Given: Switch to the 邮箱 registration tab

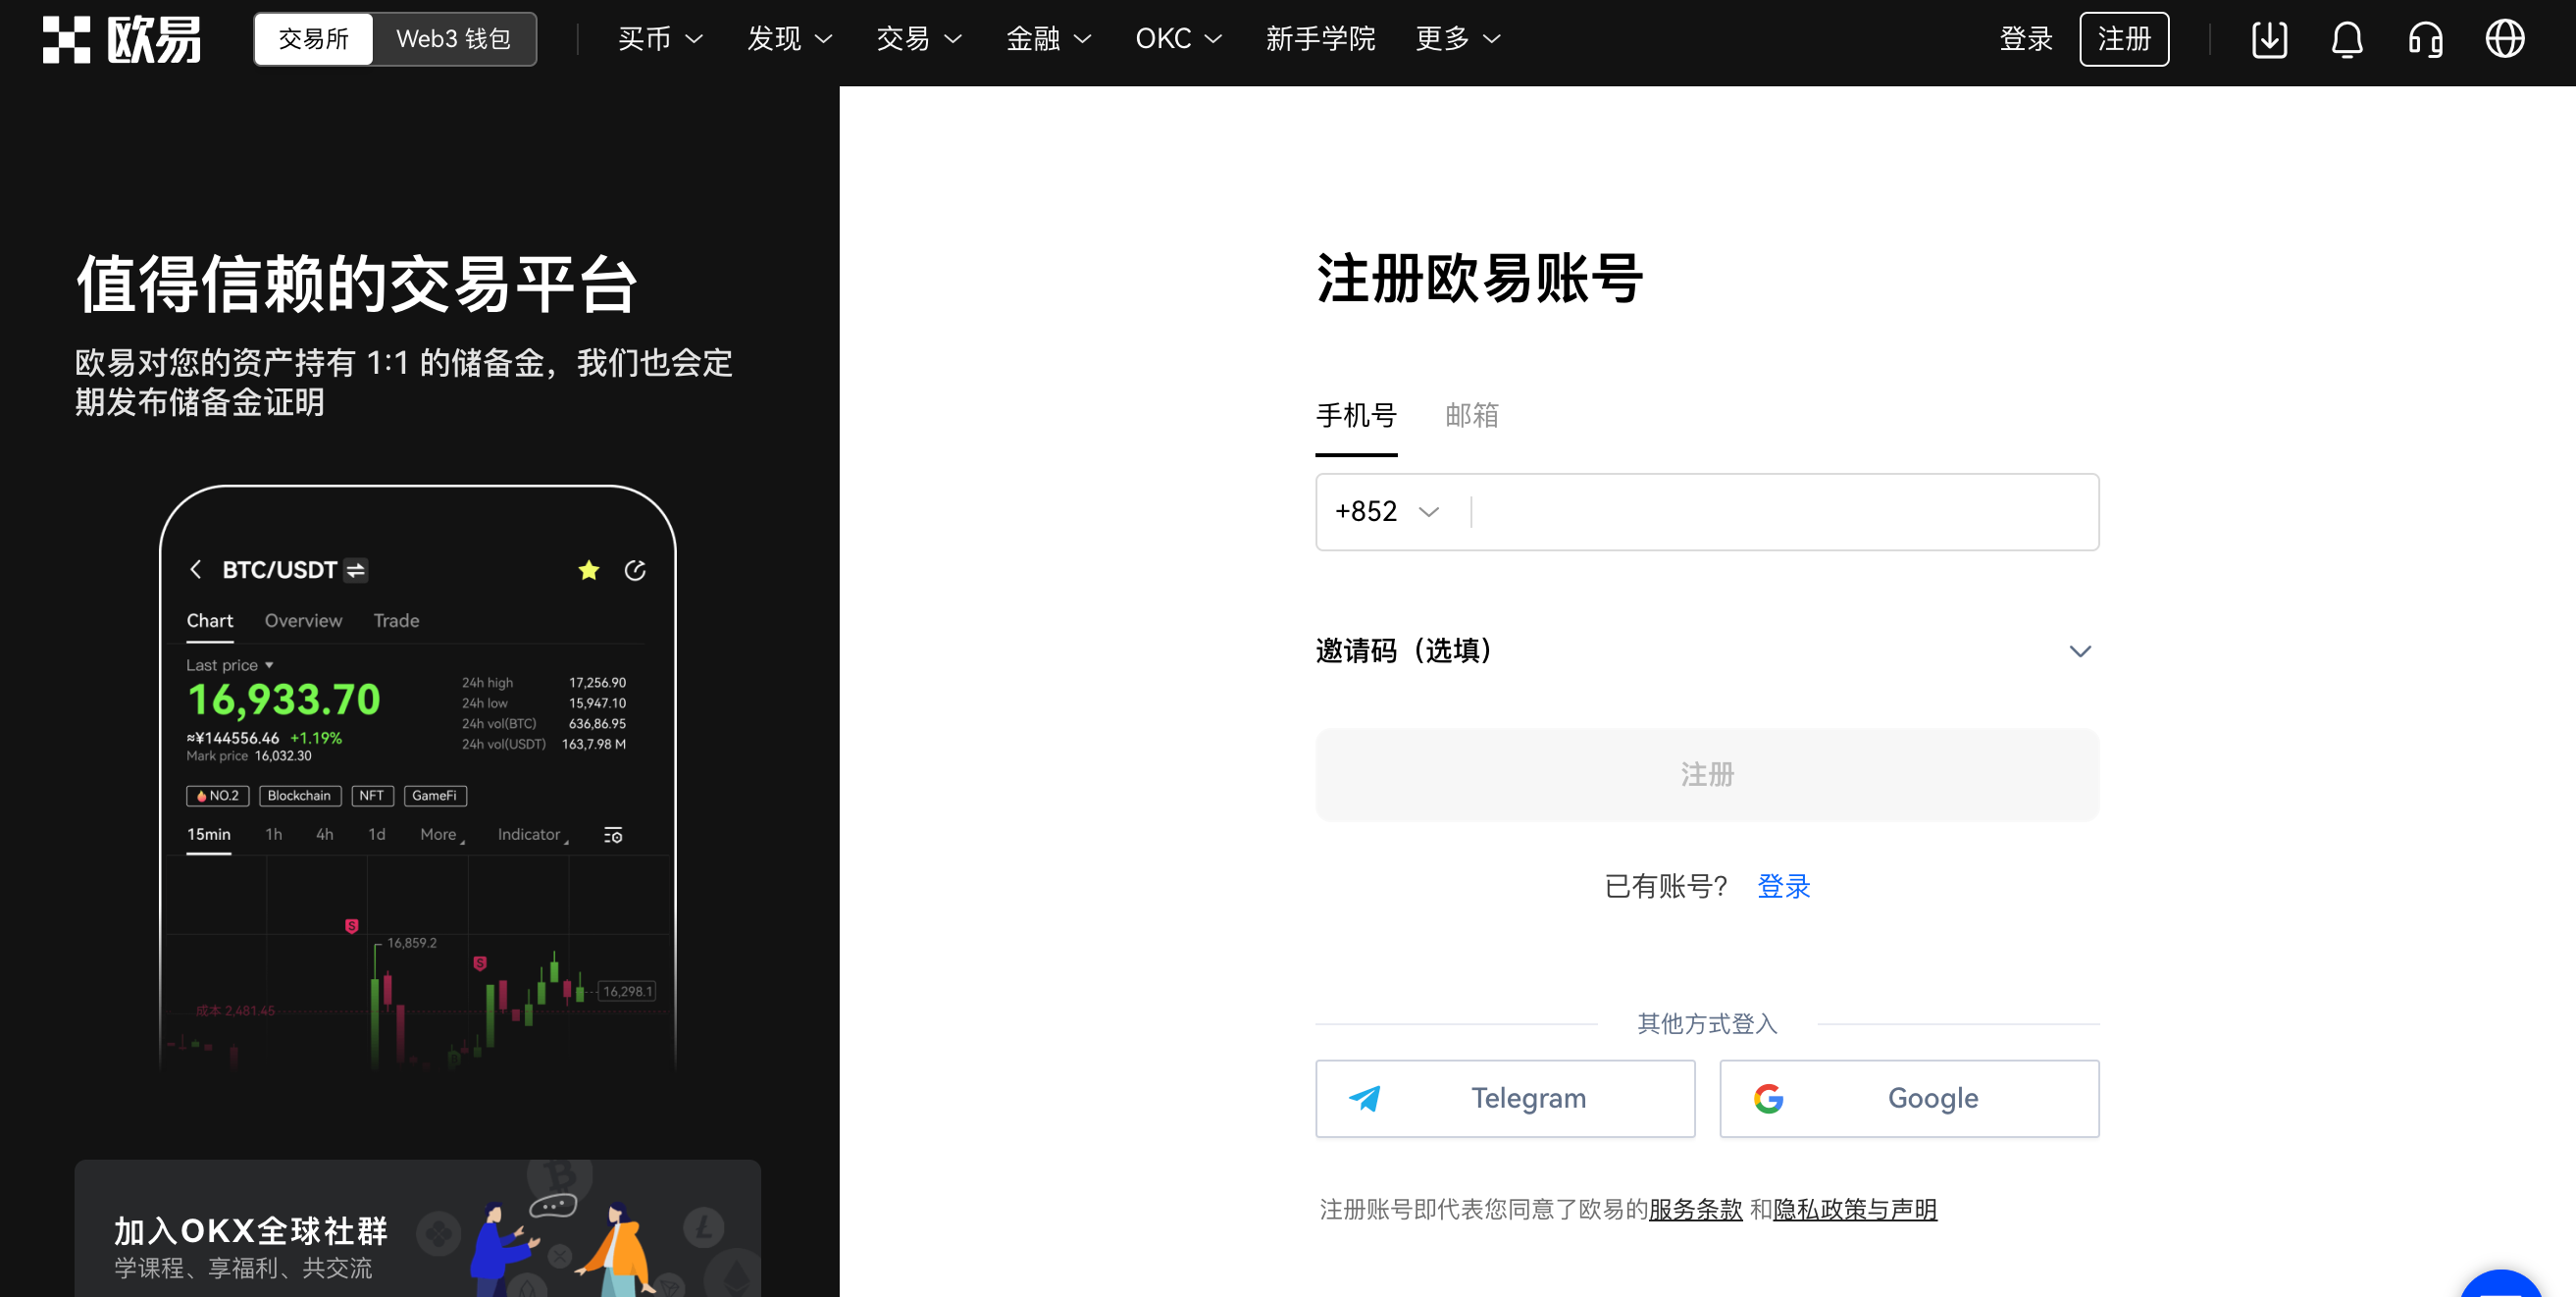Looking at the screenshot, I should point(1470,415).
